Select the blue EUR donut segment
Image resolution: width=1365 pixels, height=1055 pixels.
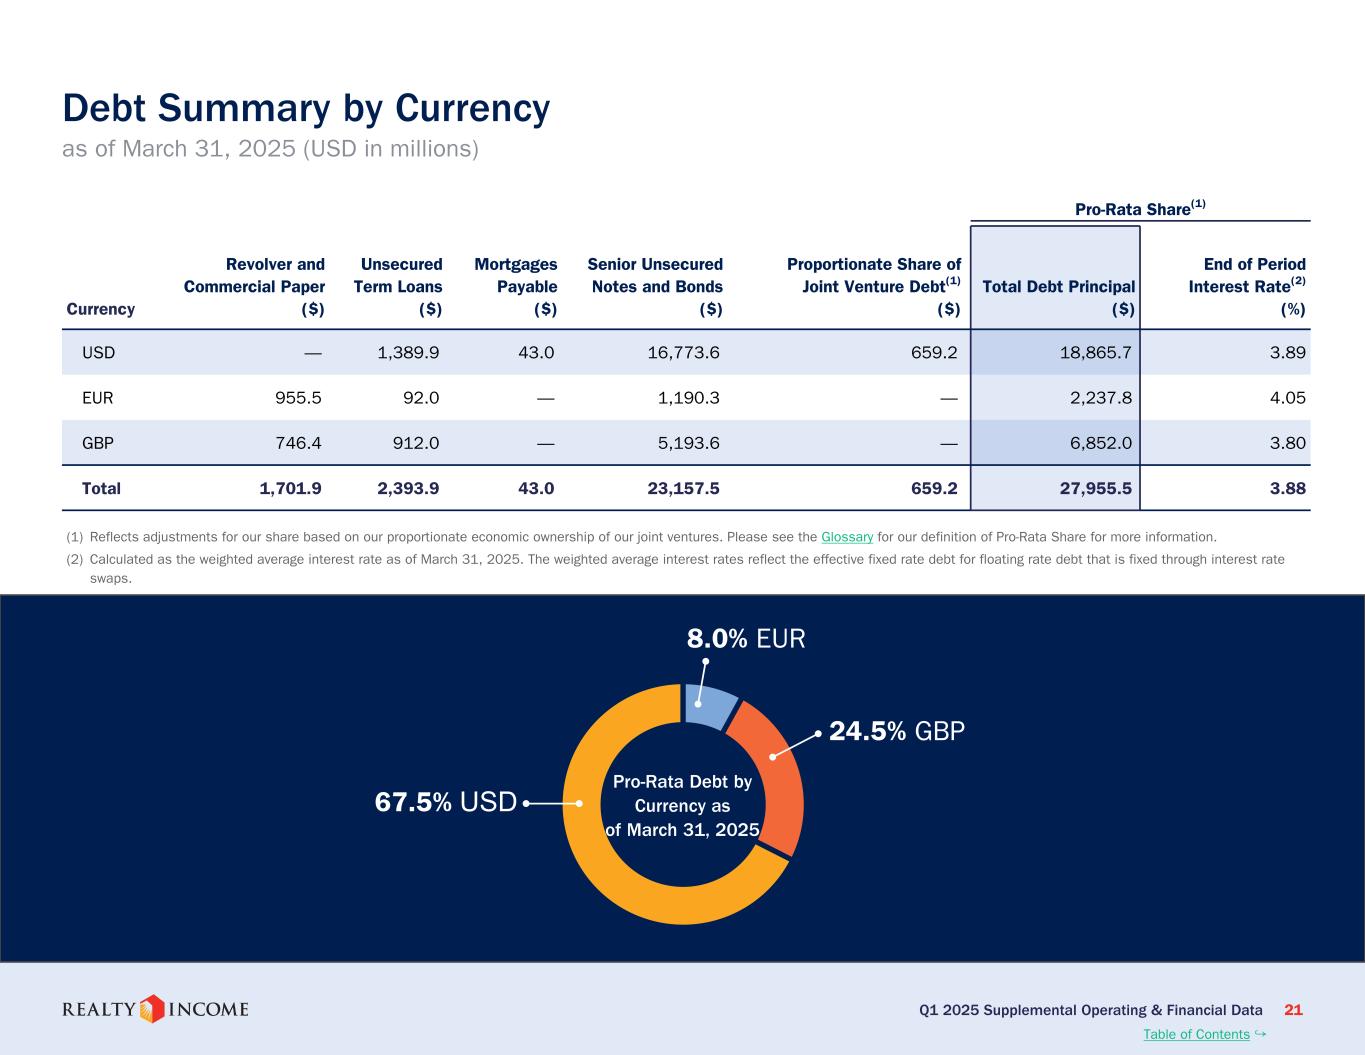[x=710, y=705]
